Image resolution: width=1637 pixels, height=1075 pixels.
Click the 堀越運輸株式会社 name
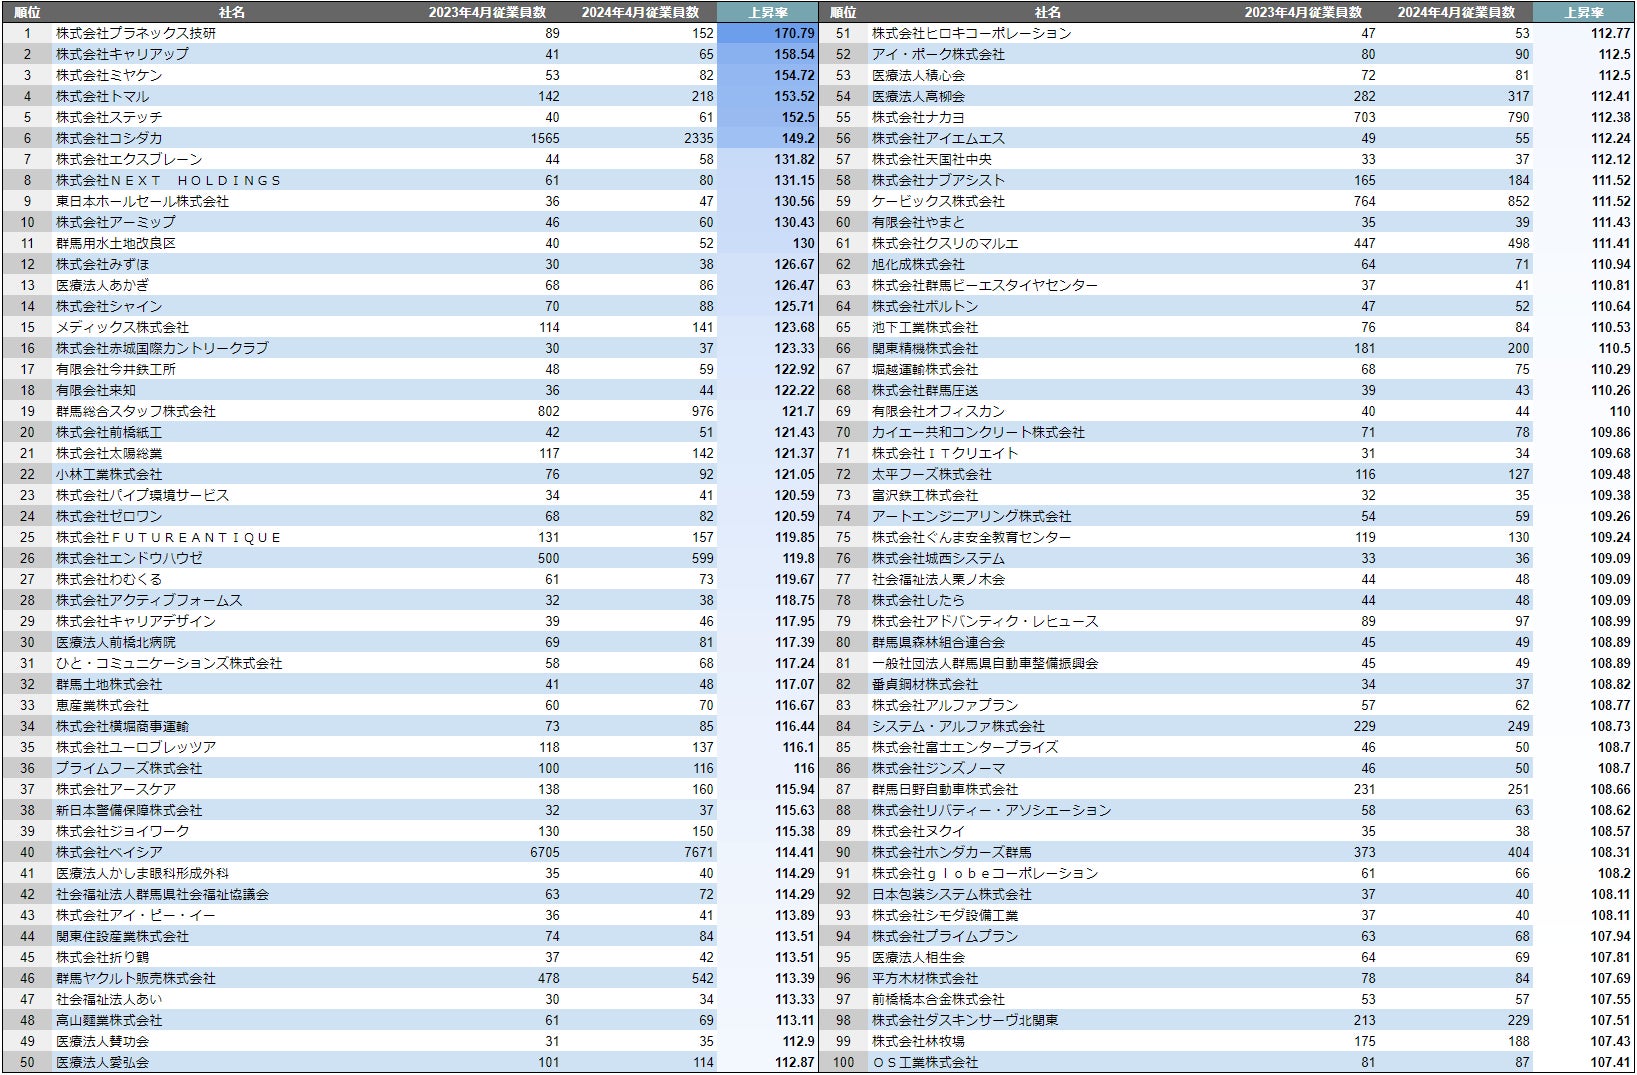(x=925, y=369)
